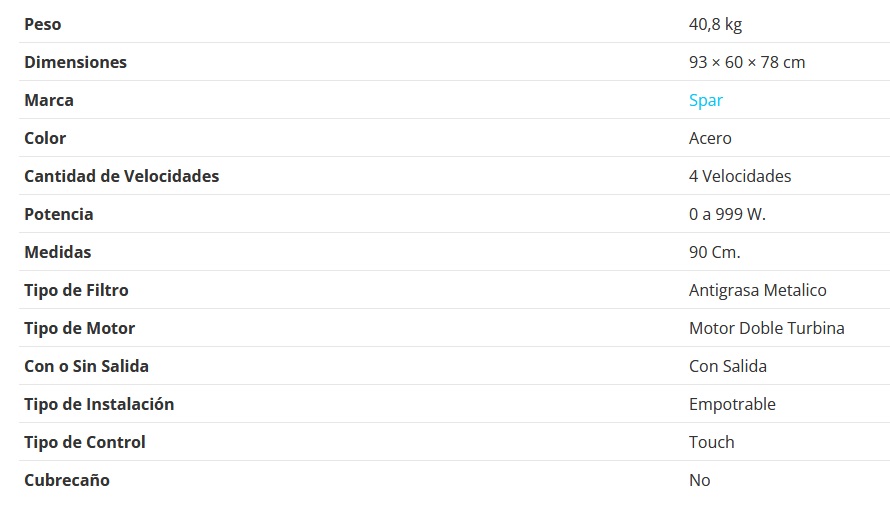Select the Touch control value
The width and height of the screenshot is (890, 512).
click(712, 442)
